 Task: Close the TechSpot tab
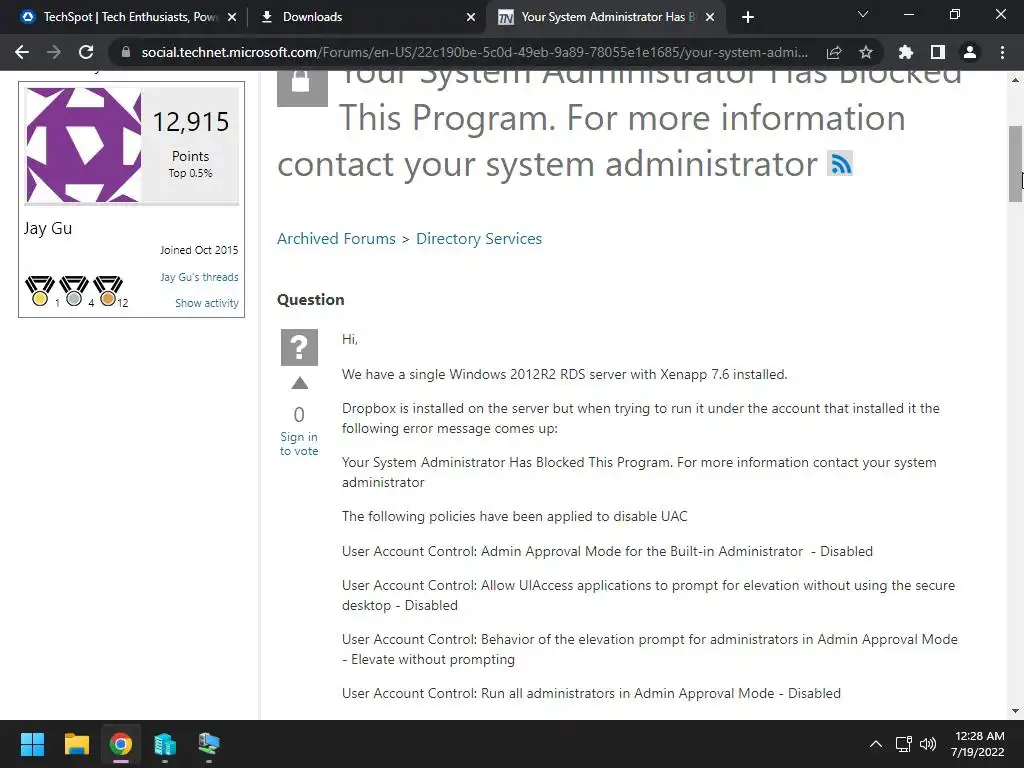pyautogui.click(x=232, y=17)
